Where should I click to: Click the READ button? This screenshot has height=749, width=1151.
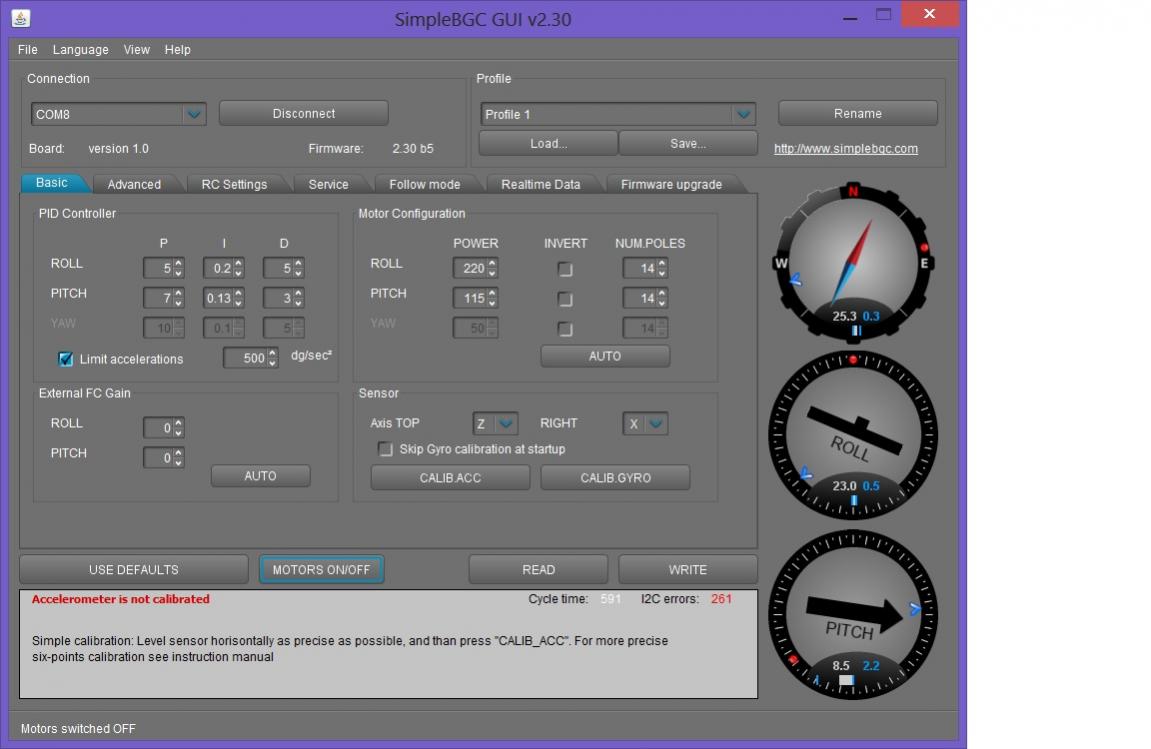[x=538, y=570]
